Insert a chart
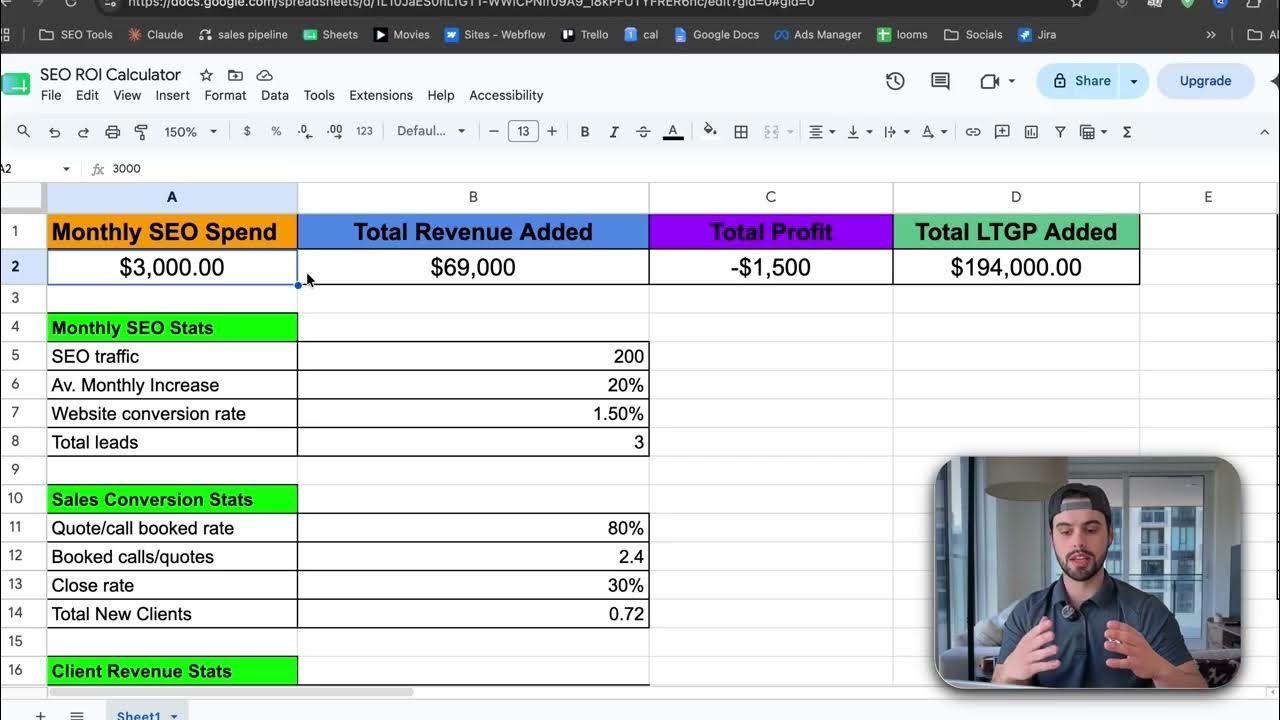This screenshot has width=1280, height=720. coord(1031,132)
